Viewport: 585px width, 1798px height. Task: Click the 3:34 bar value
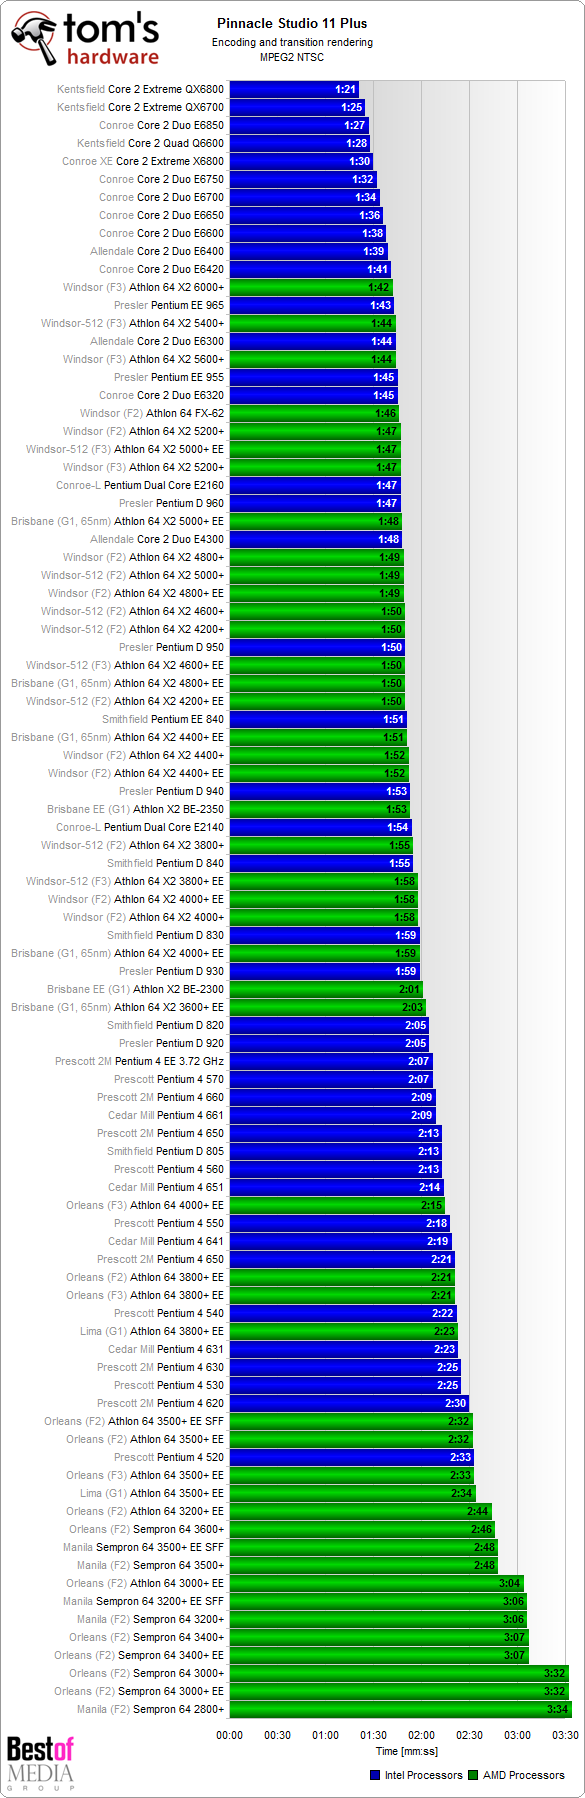pos(558,1709)
